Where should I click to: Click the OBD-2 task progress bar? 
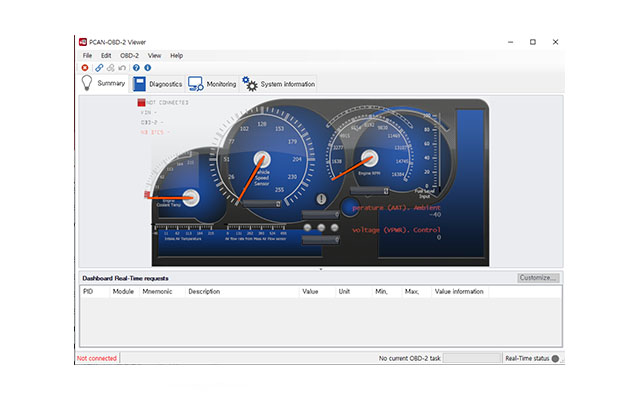coord(472,358)
